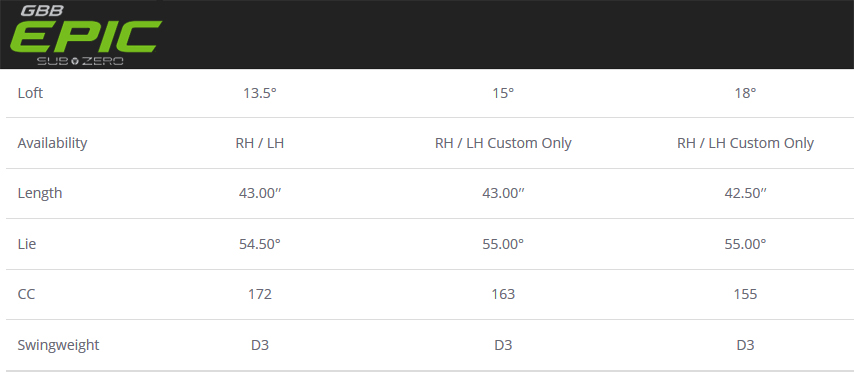Select the 163 CC value

coord(503,294)
